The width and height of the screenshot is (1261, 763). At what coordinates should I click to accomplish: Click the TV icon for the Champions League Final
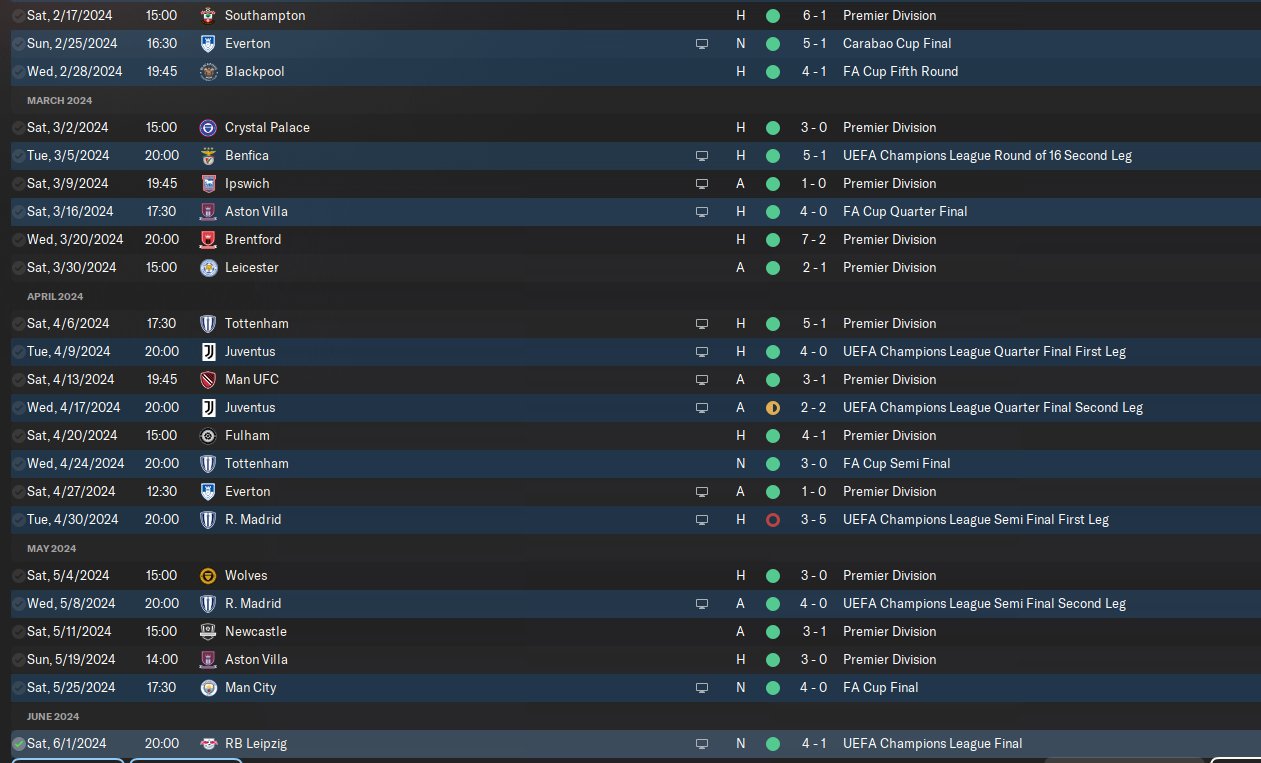(702, 744)
